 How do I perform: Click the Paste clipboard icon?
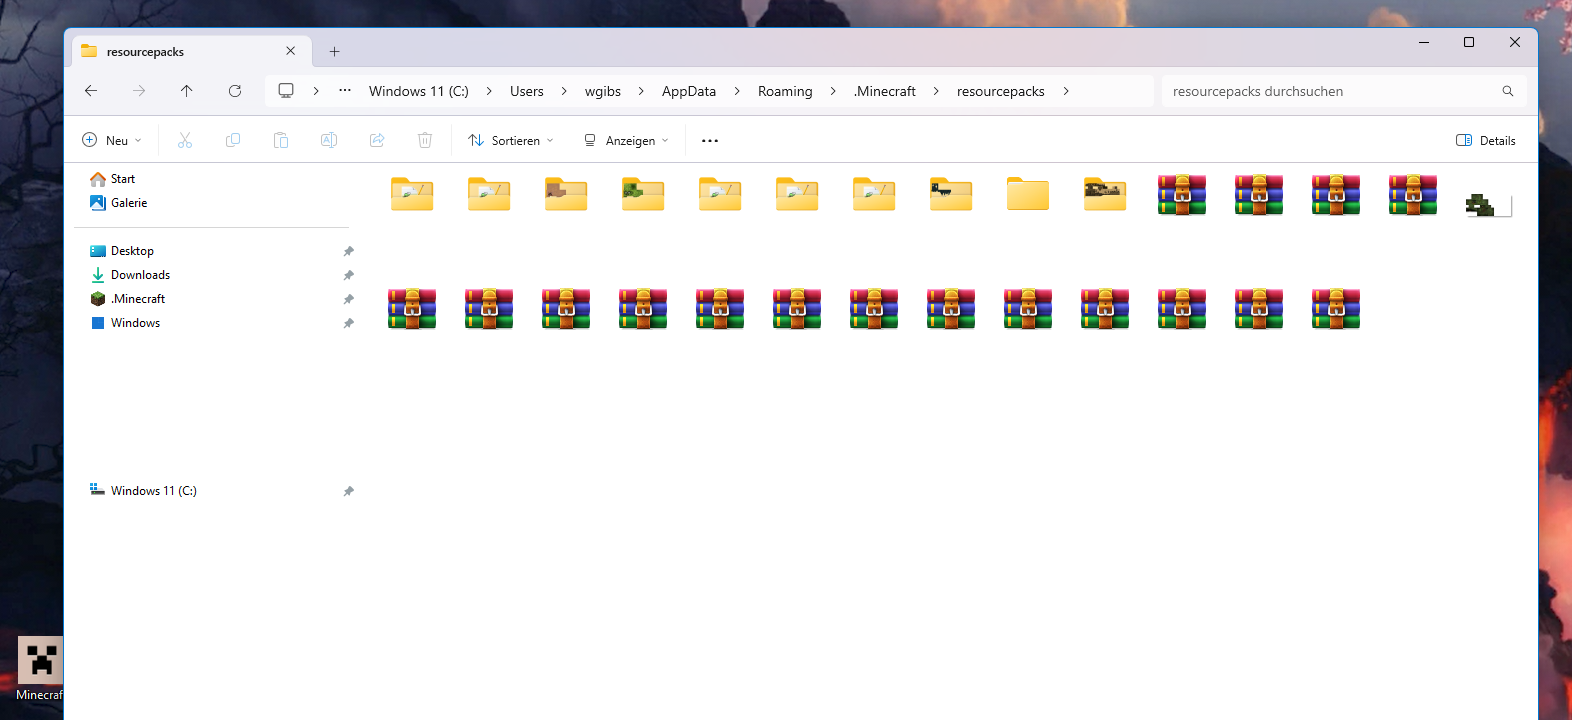point(281,141)
